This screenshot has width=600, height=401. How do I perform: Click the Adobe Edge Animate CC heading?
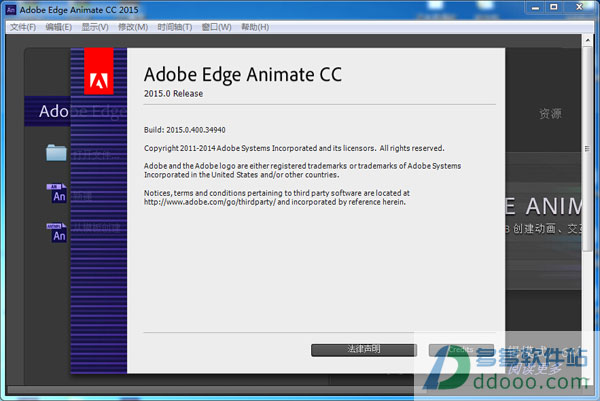[243, 75]
